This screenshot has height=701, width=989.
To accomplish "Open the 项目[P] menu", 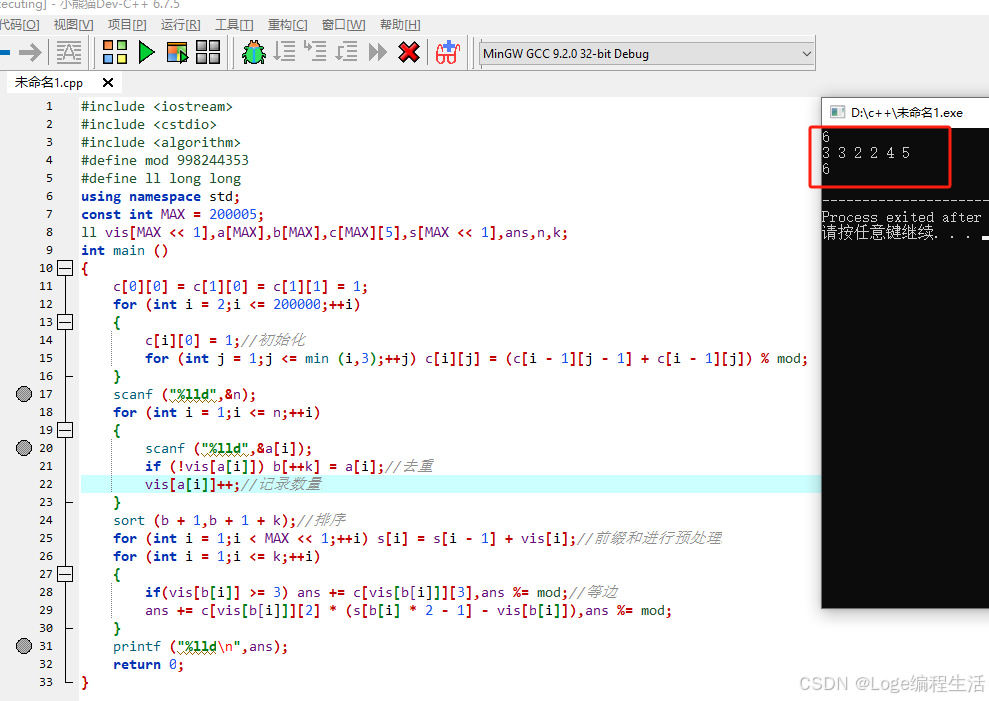I will pyautogui.click(x=127, y=25).
